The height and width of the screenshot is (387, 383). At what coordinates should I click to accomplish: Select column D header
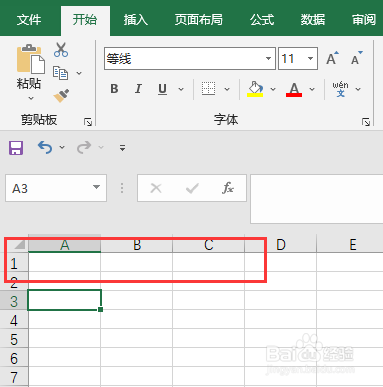[281, 245]
